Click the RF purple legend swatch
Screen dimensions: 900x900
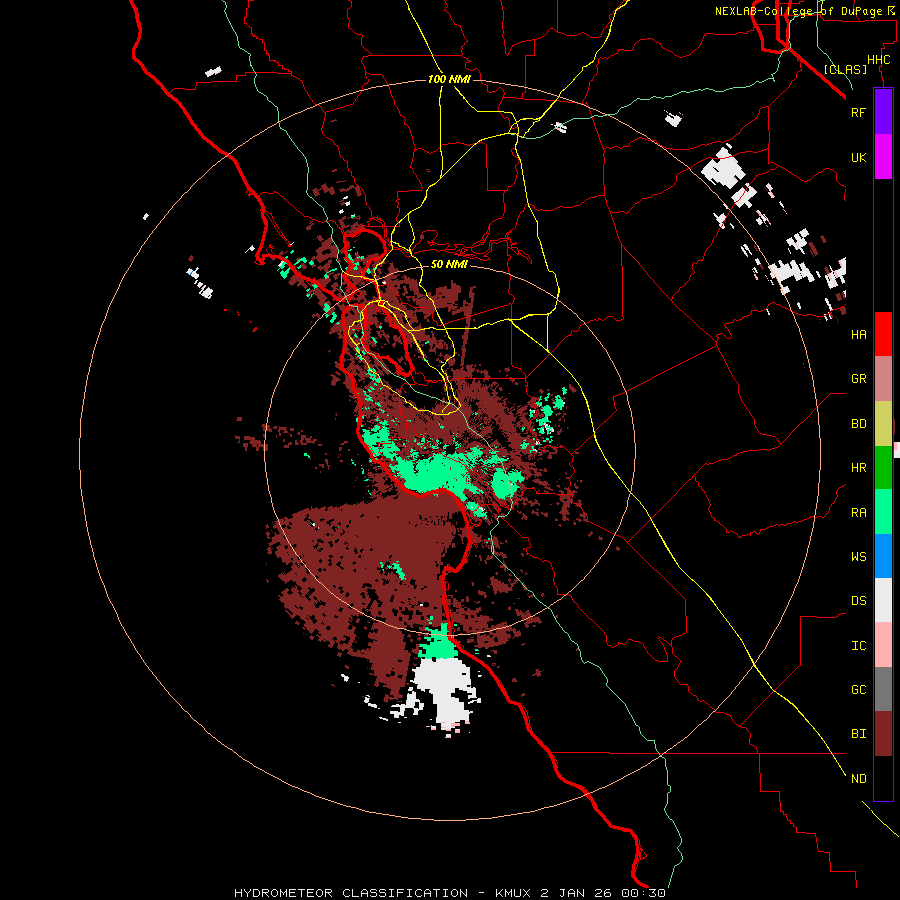point(883,112)
